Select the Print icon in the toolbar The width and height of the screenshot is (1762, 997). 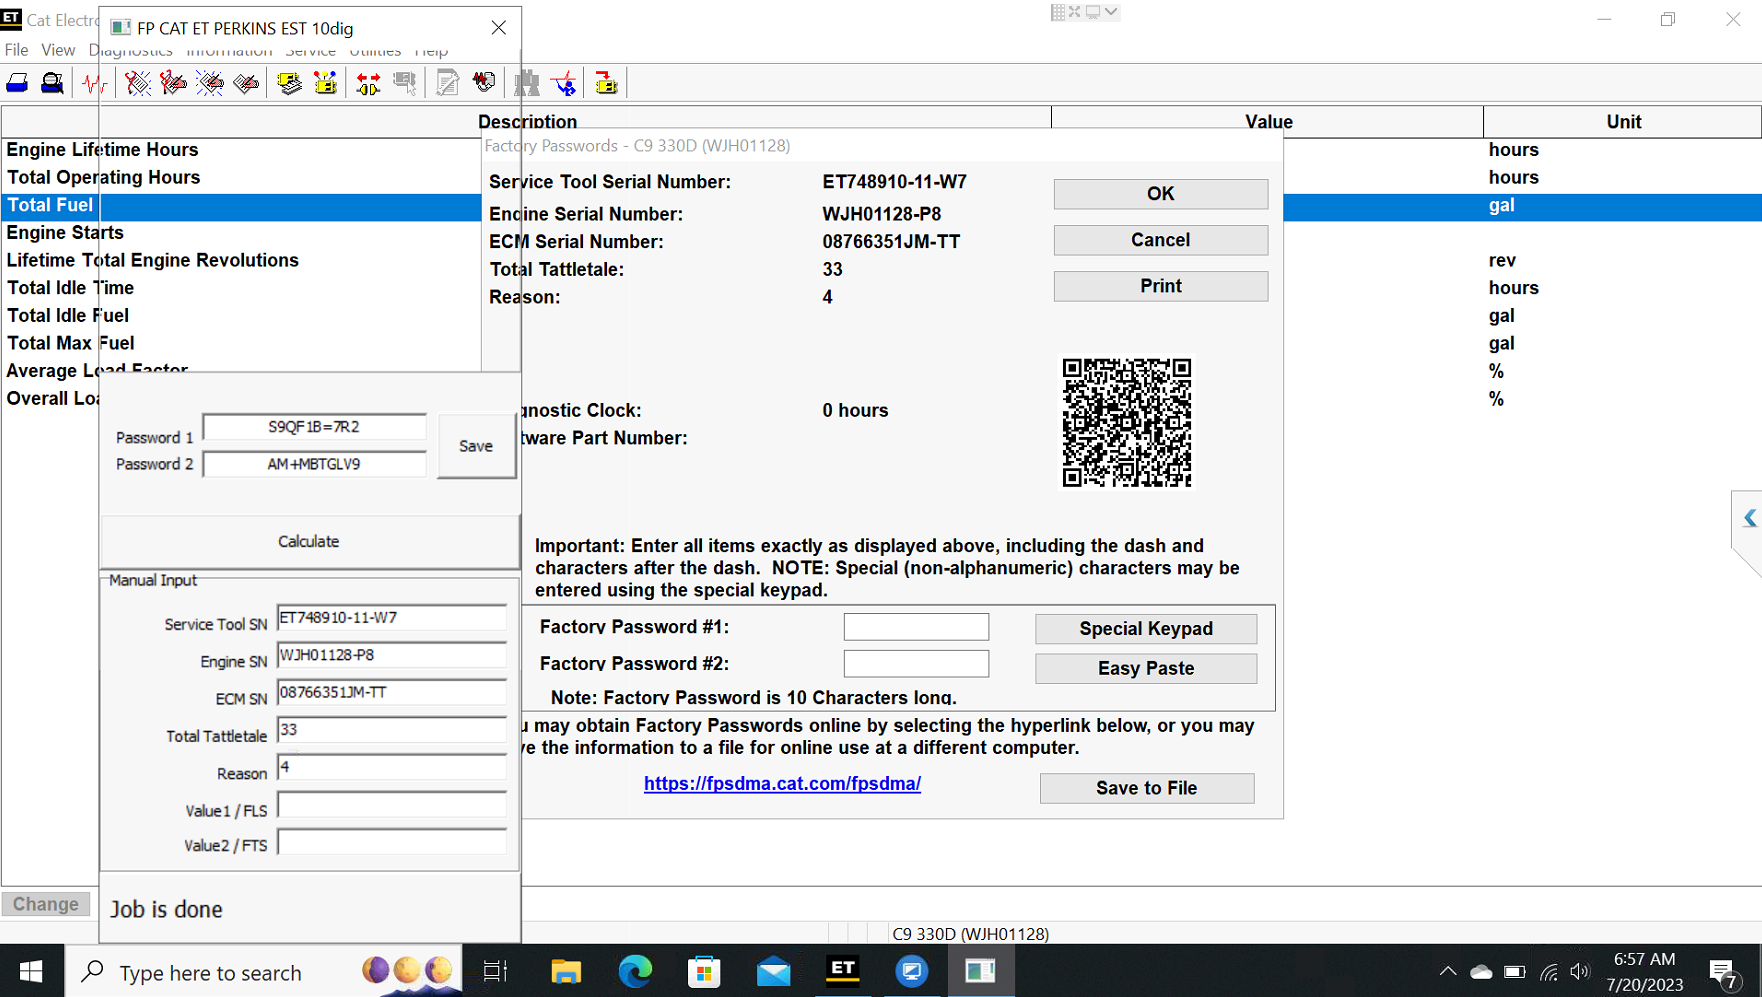click(x=17, y=82)
